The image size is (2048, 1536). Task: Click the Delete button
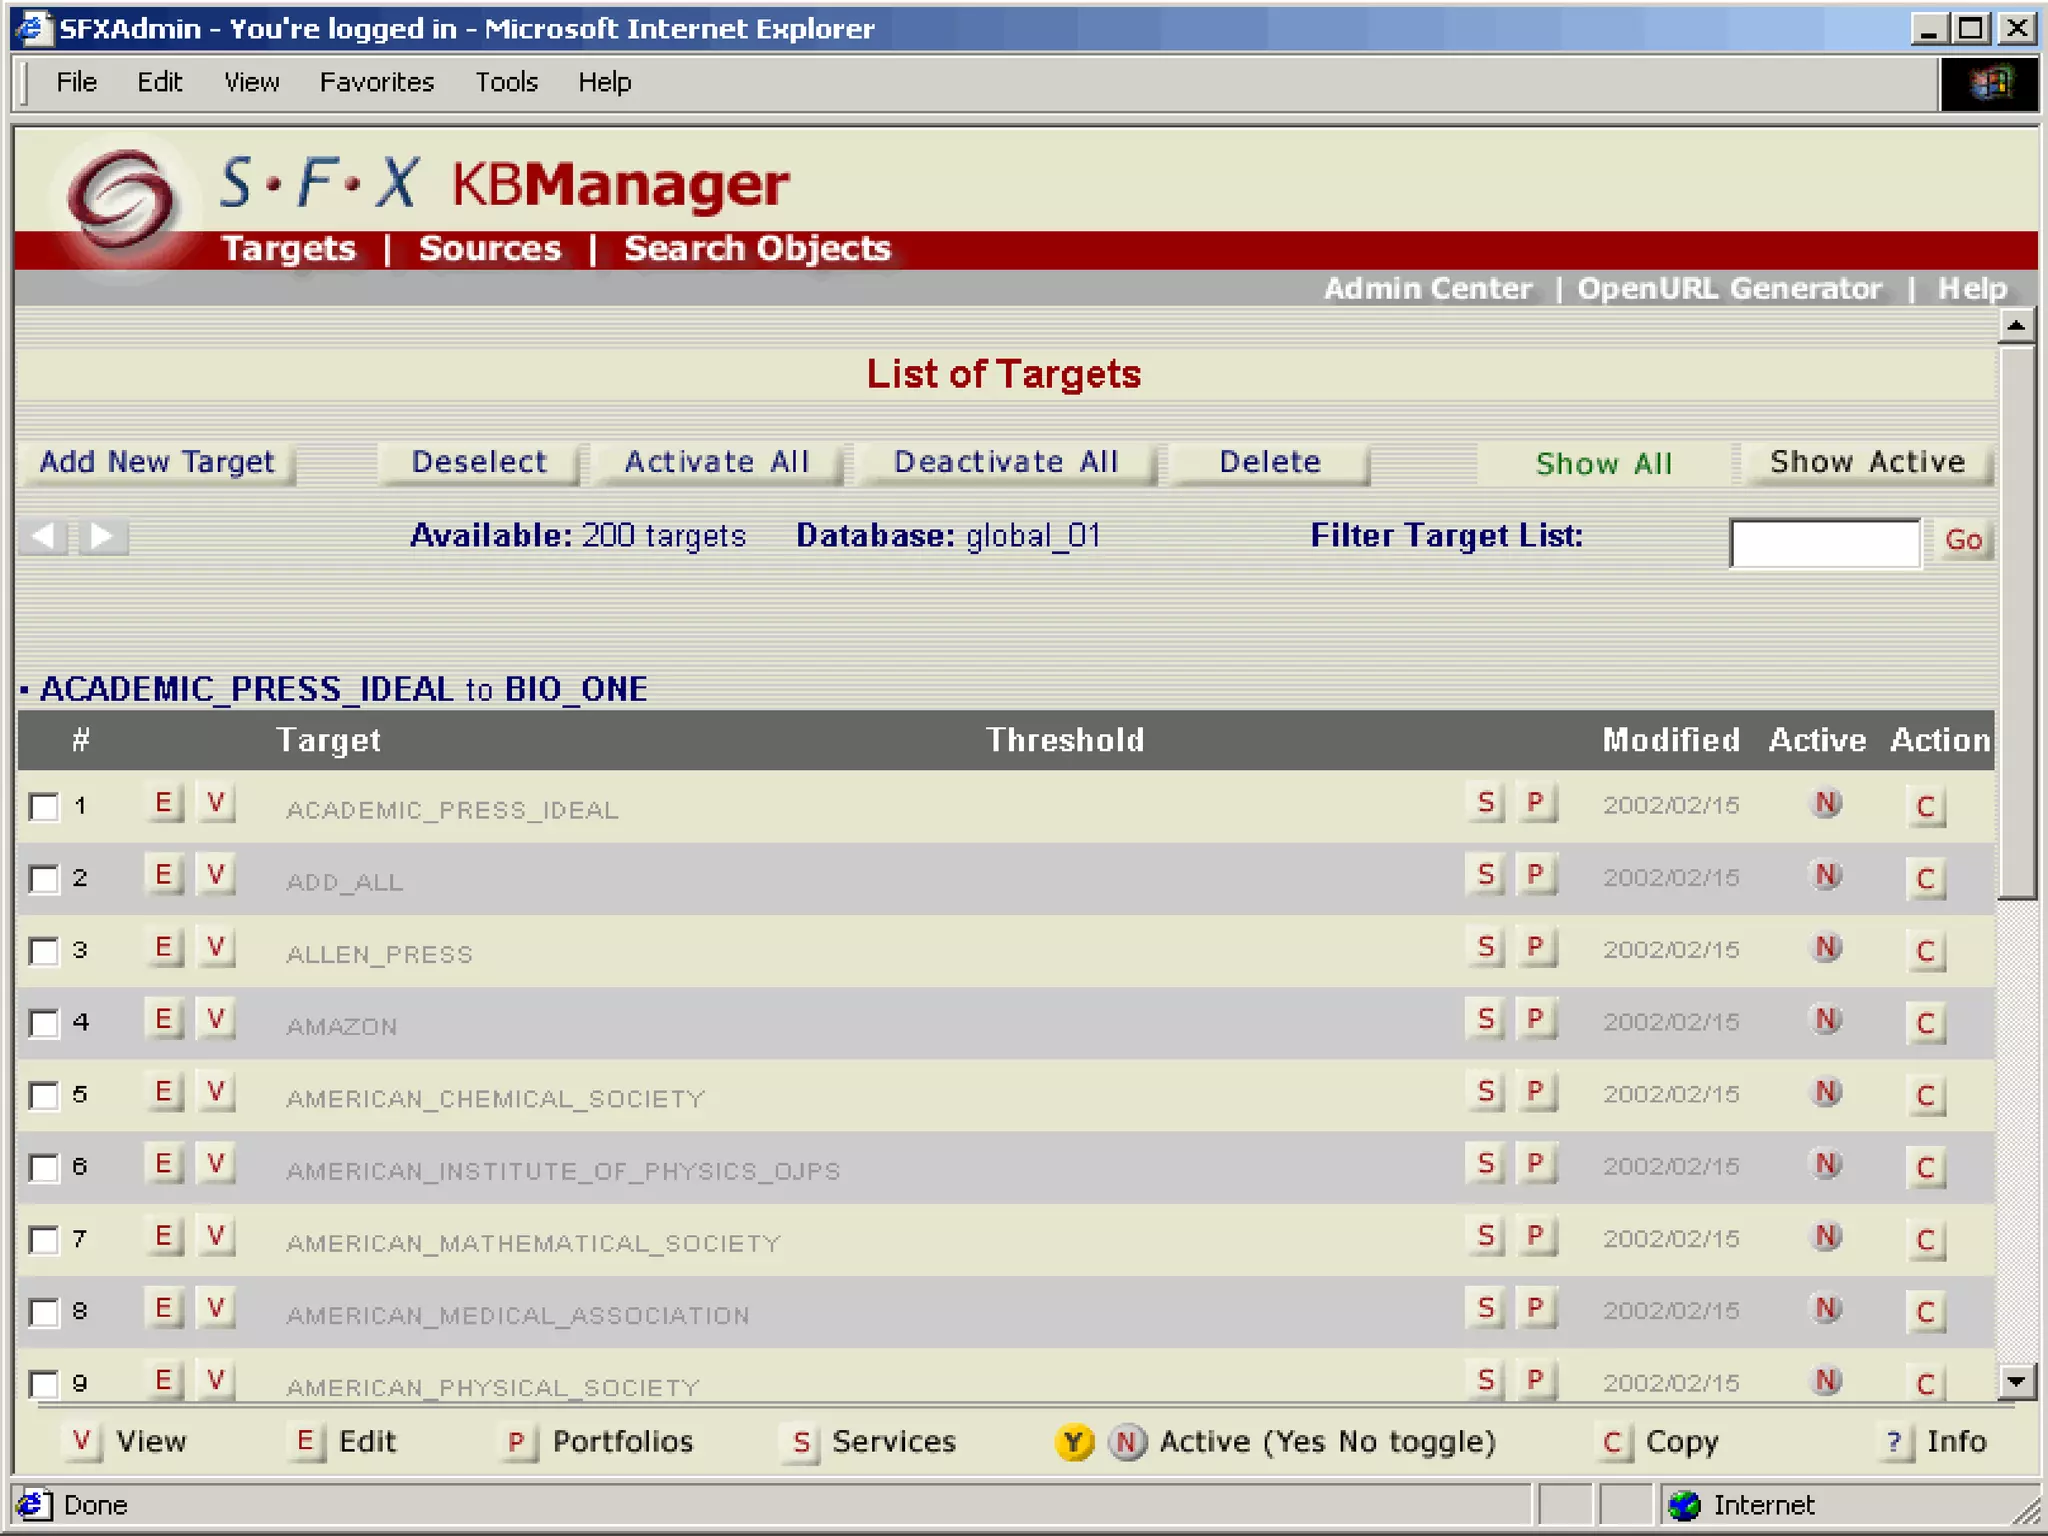coord(1270,463)
